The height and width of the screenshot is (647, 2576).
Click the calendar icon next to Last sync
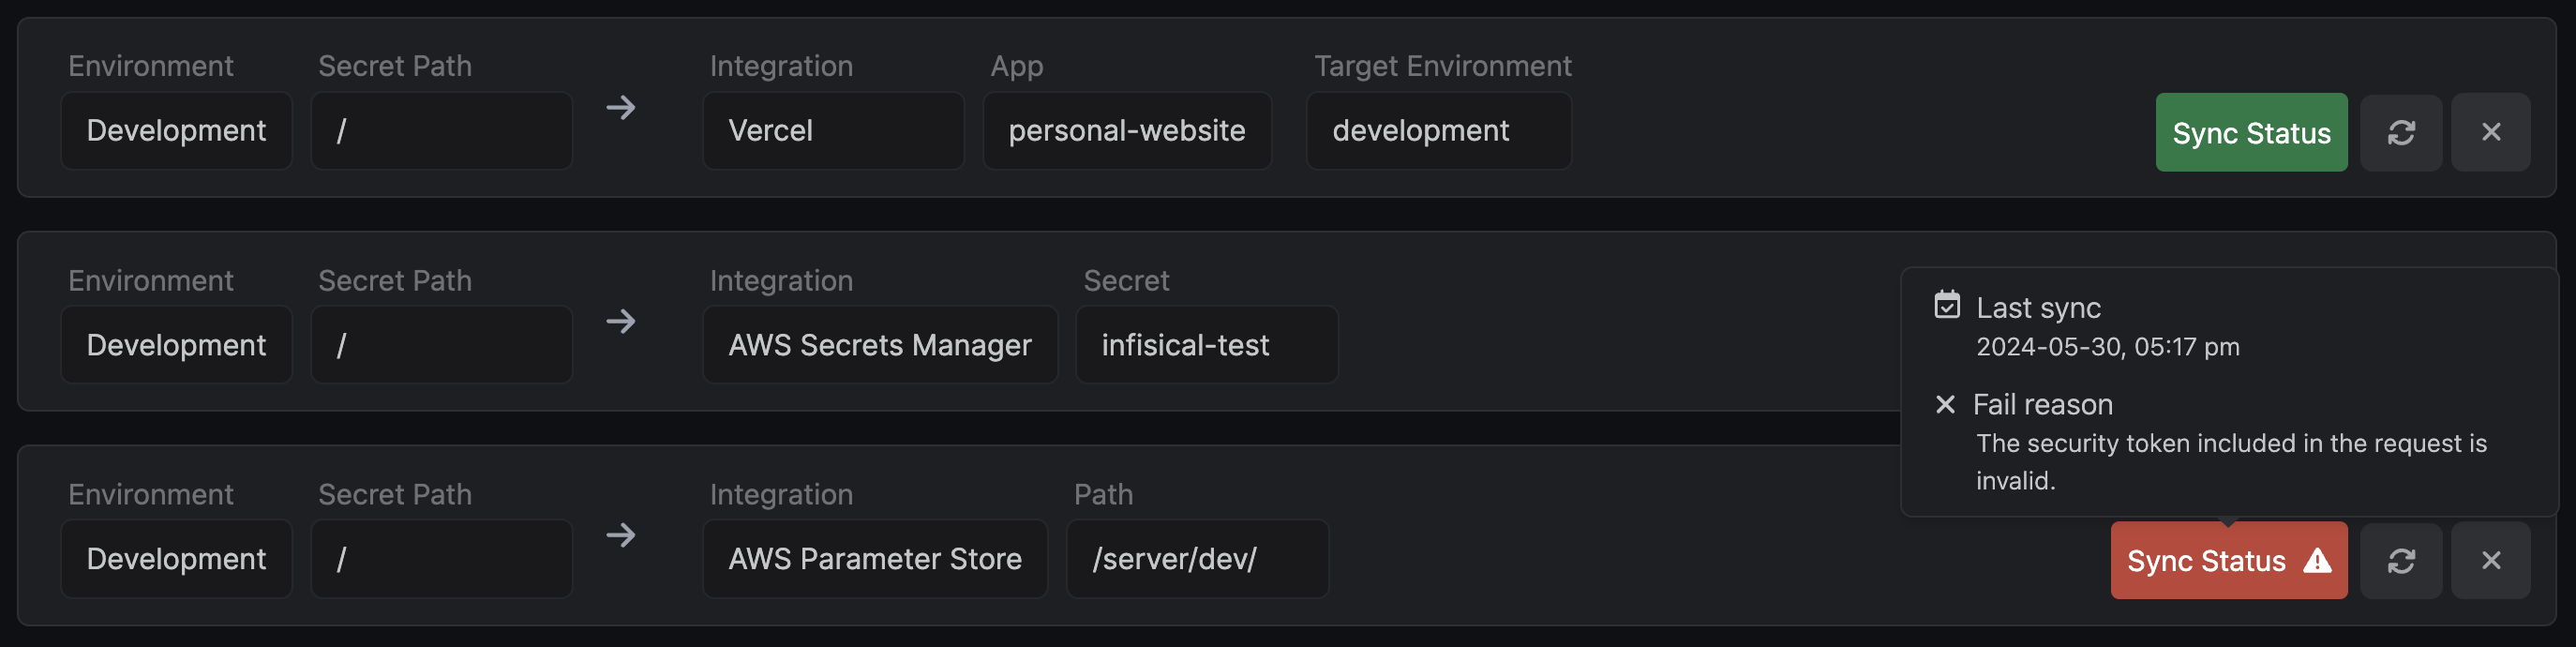[1946, 306]
